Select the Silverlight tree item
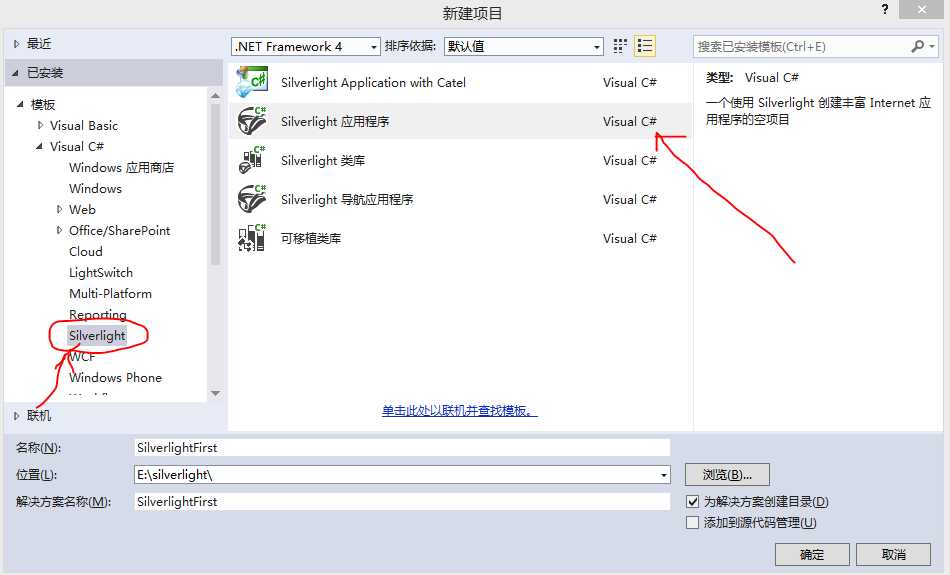 tap(97, 336)
